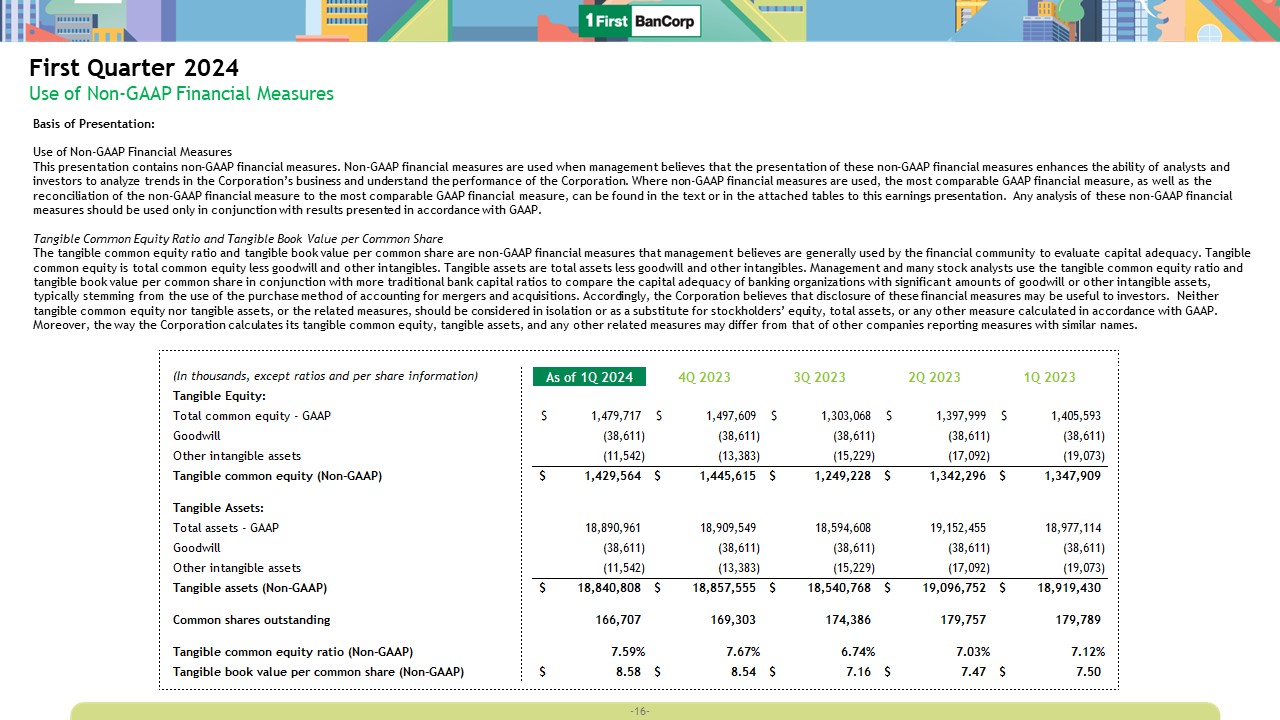Click the page number 16 footer
This screenshot has height=720, width=1280.
tap(640, 711)
